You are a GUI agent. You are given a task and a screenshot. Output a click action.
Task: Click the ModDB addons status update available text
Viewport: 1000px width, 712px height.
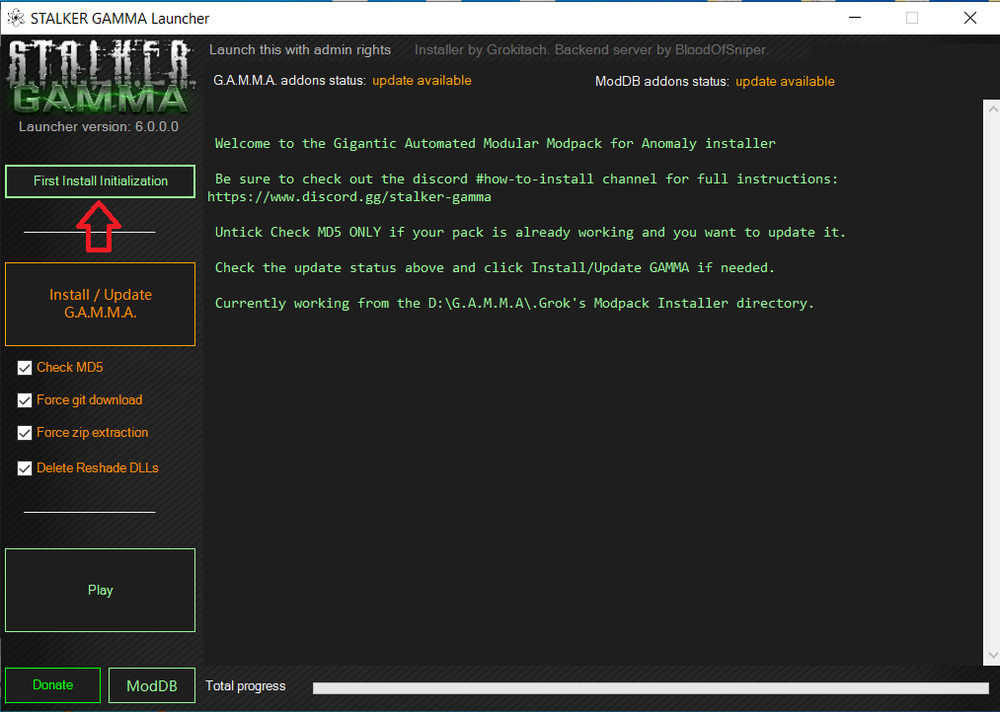tap(784, 81)
